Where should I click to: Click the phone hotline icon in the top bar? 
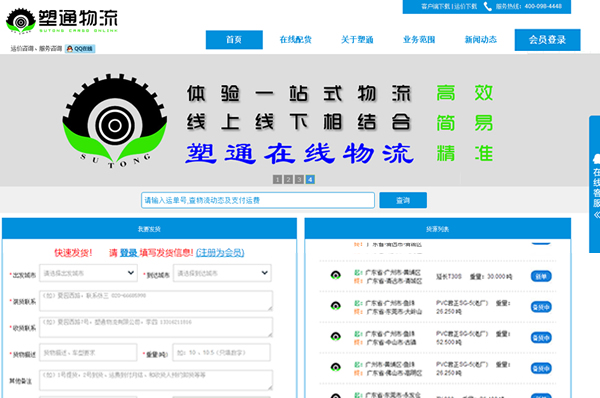click(488, 7)
